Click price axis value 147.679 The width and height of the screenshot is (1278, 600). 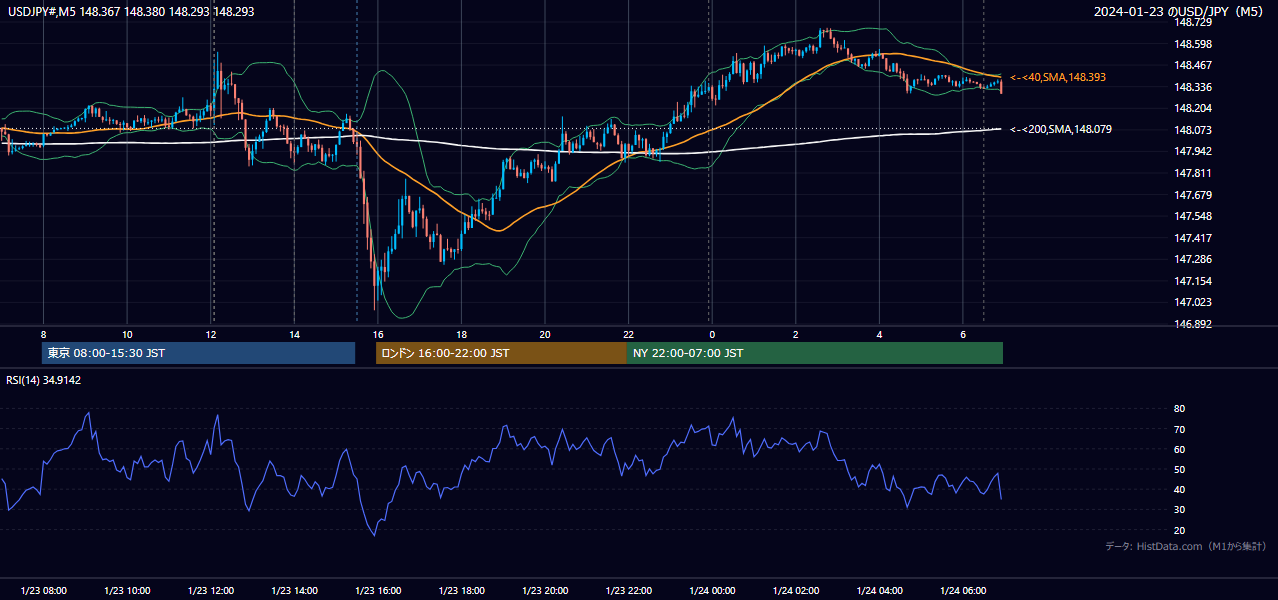1193,195
